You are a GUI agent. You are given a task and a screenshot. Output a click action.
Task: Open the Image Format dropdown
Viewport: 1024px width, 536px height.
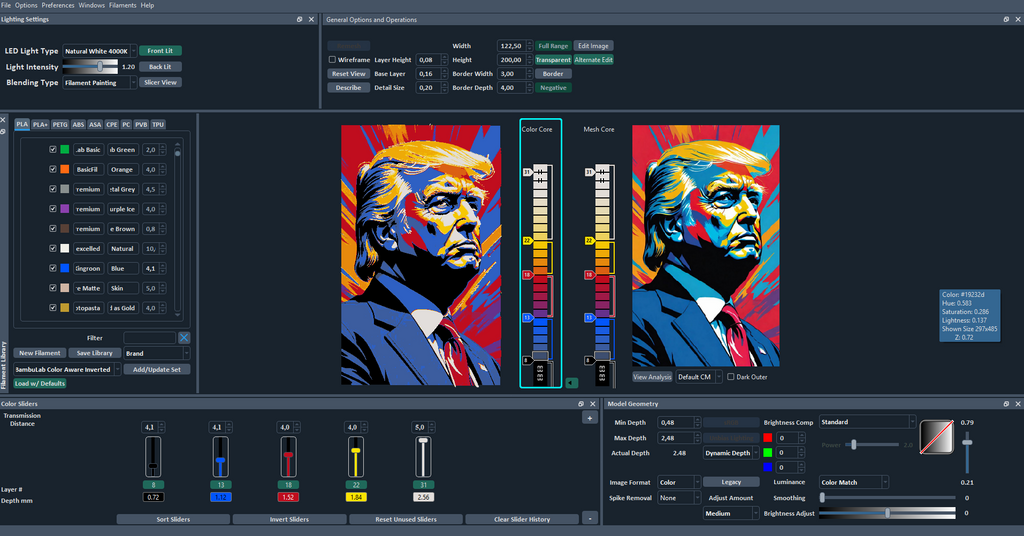[679, 482]
